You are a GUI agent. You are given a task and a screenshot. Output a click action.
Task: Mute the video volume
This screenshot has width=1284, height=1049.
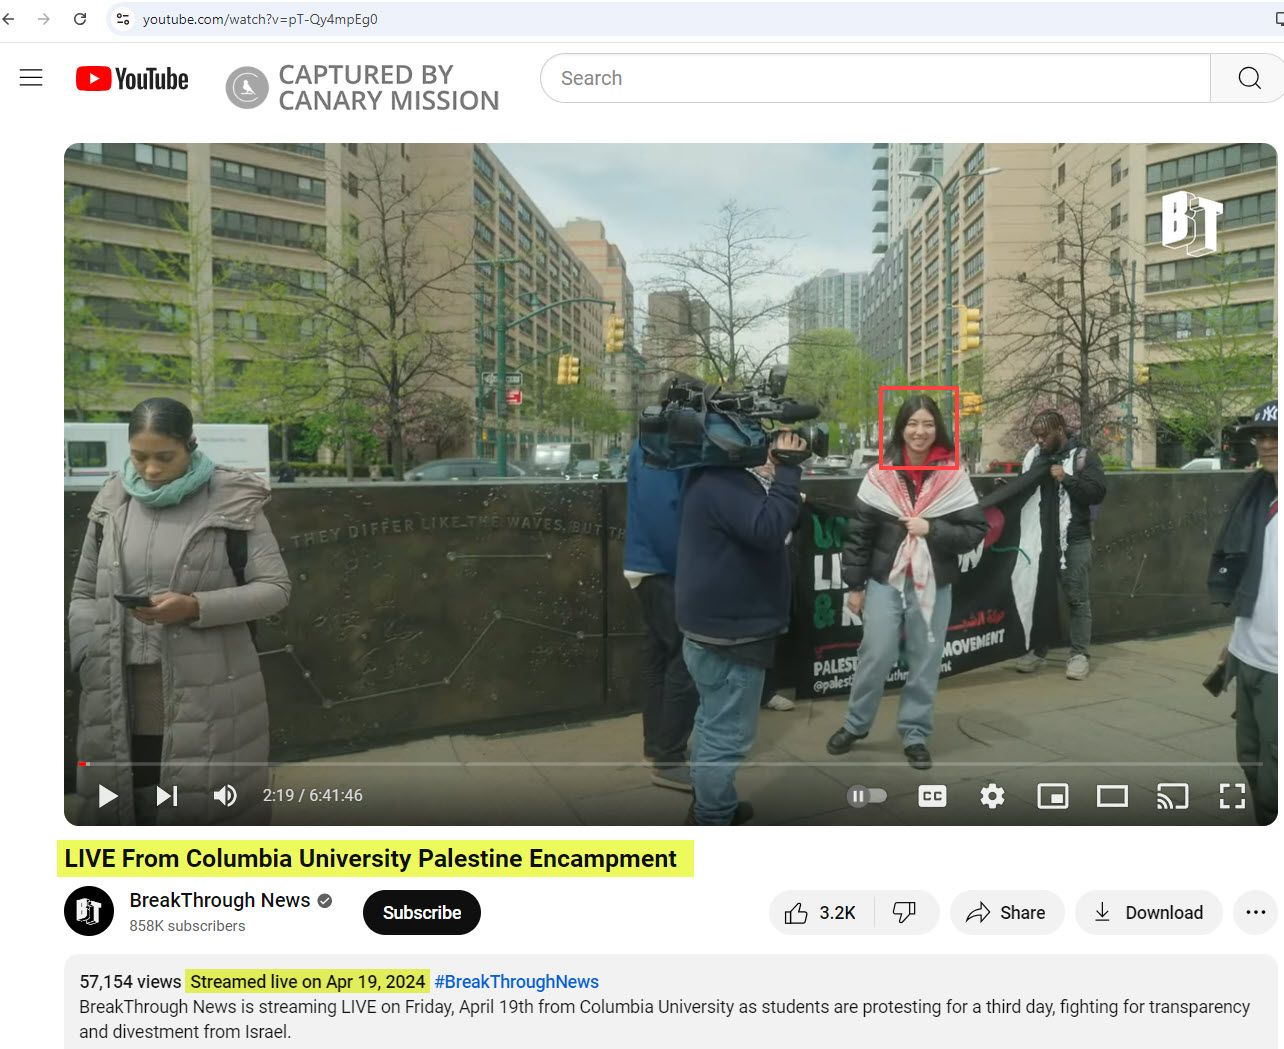225,796
